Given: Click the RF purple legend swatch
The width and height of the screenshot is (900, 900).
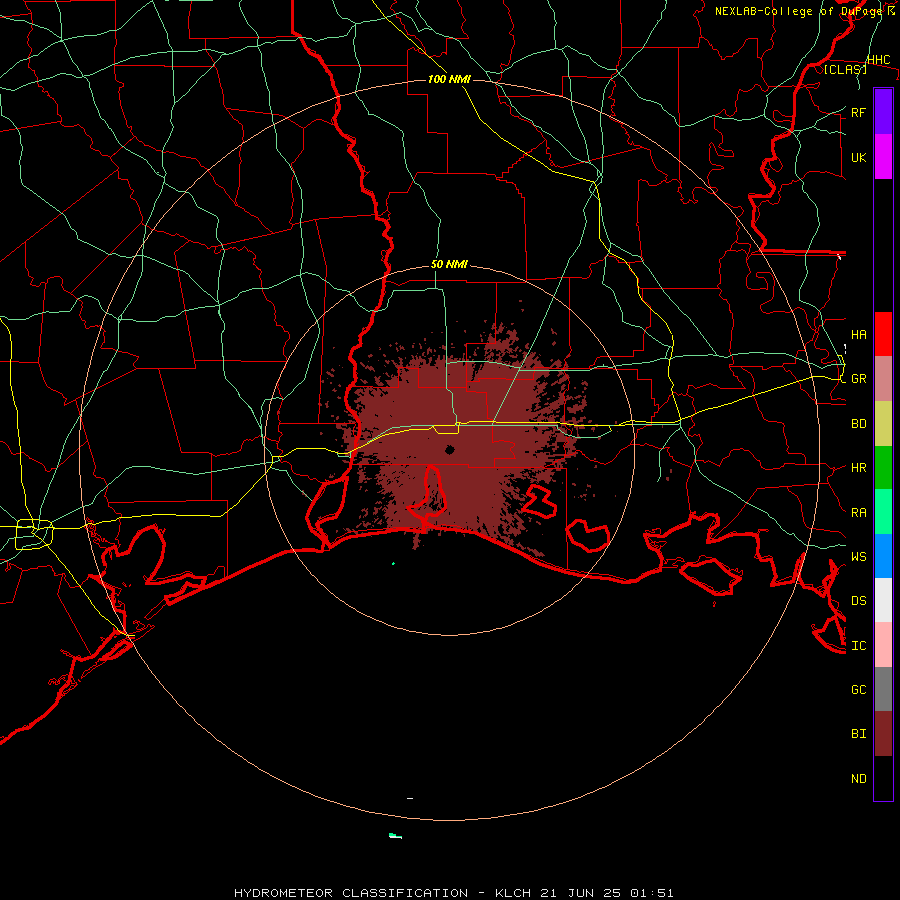Looking at the screenshot, I should (x=883, y=112).
